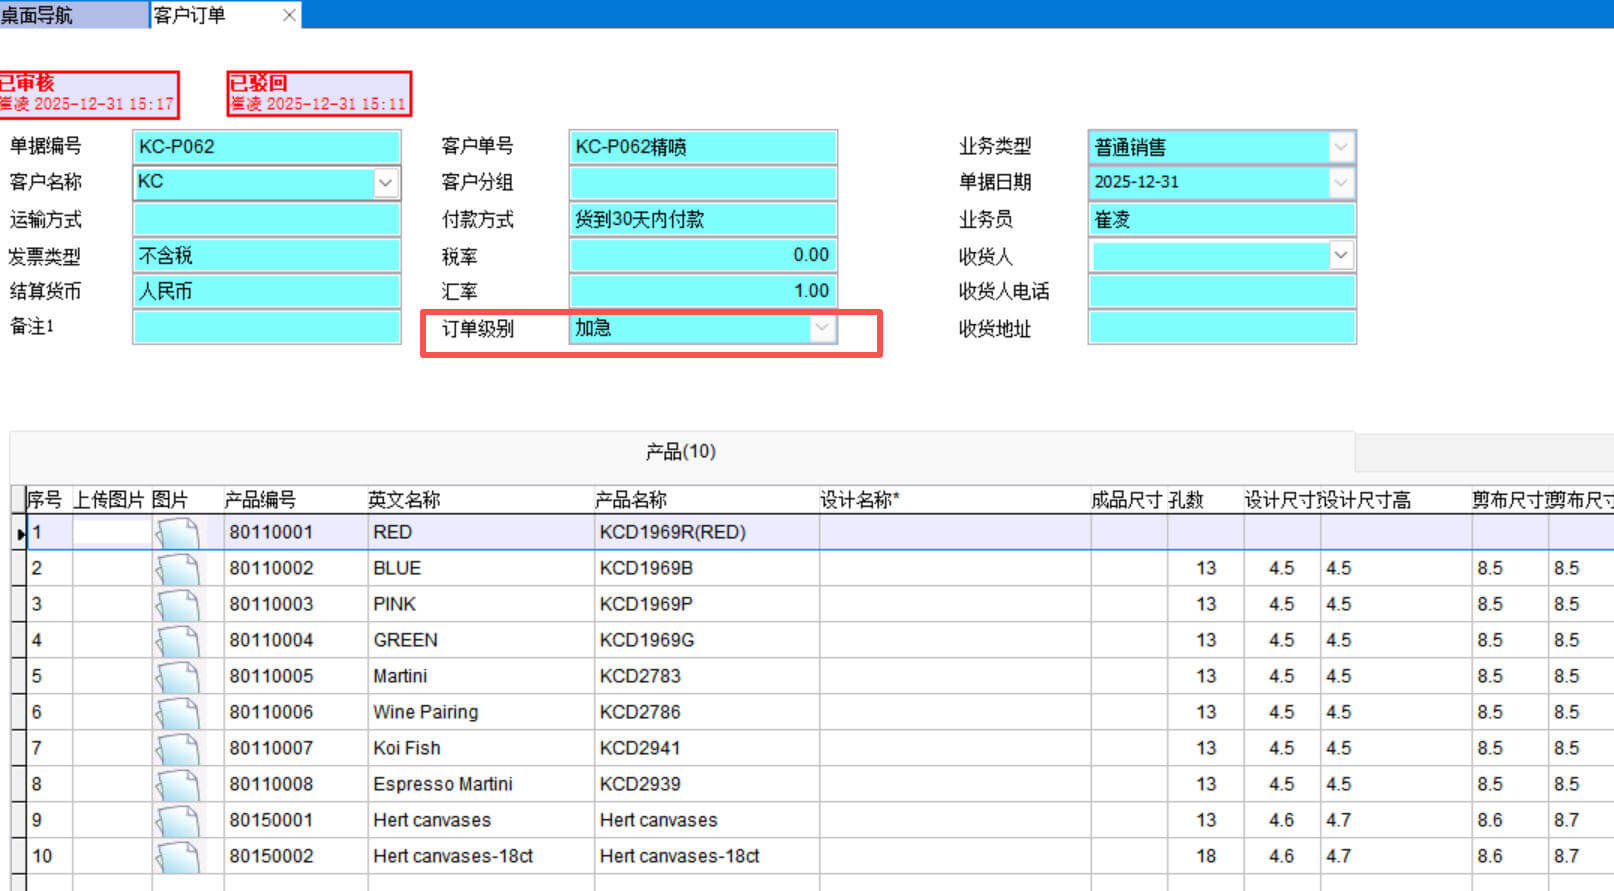Open the 单据日期 date picker dropdown
The height and width of the screenshot is (891, 1614).
click(x=1340, y=182)
